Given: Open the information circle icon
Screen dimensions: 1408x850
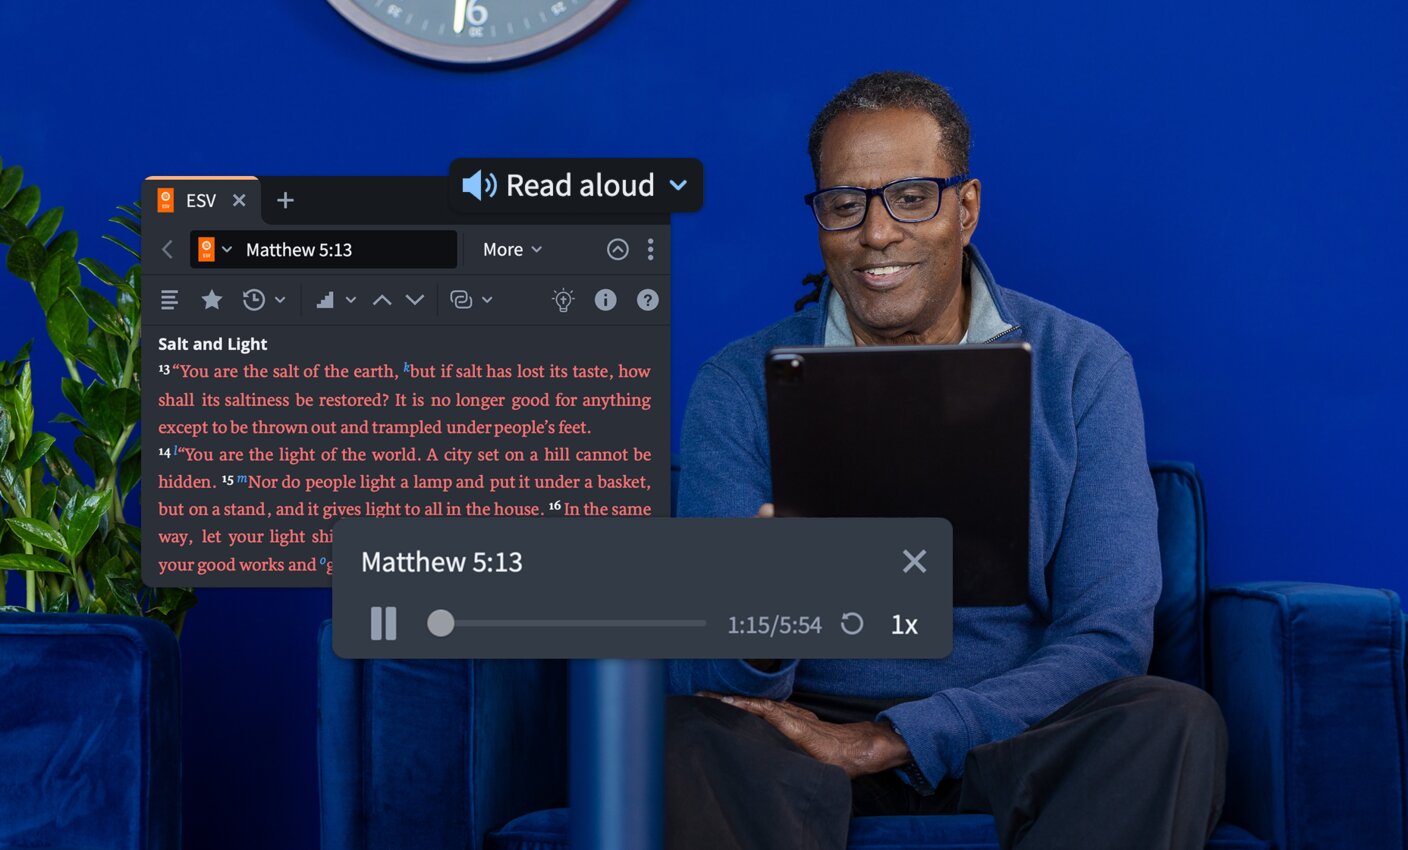Looking at the screenshot, I should (605, 300).
